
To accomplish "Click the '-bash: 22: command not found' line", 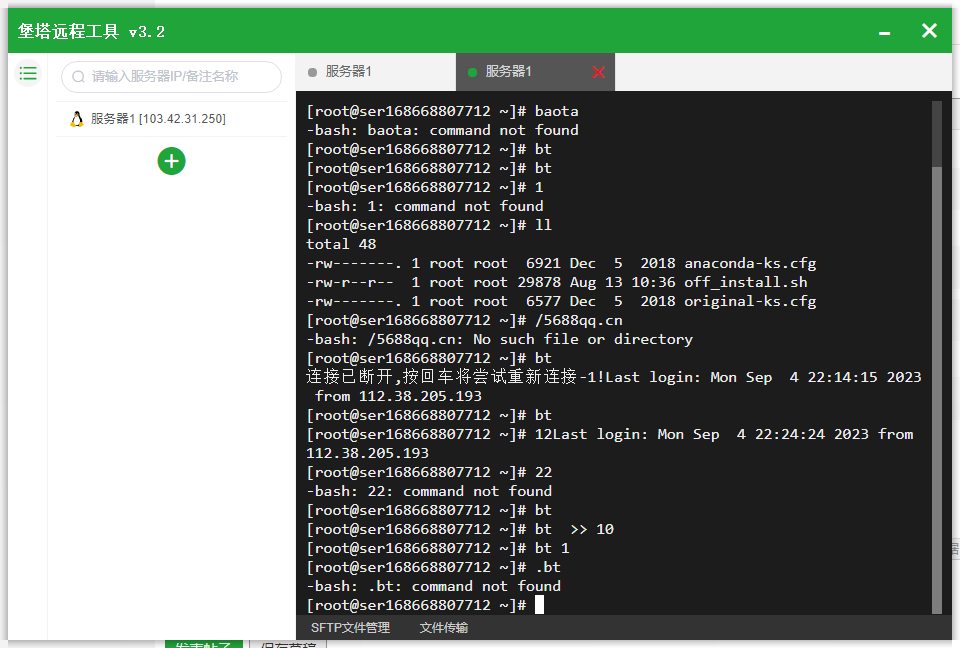I will 429,491.
